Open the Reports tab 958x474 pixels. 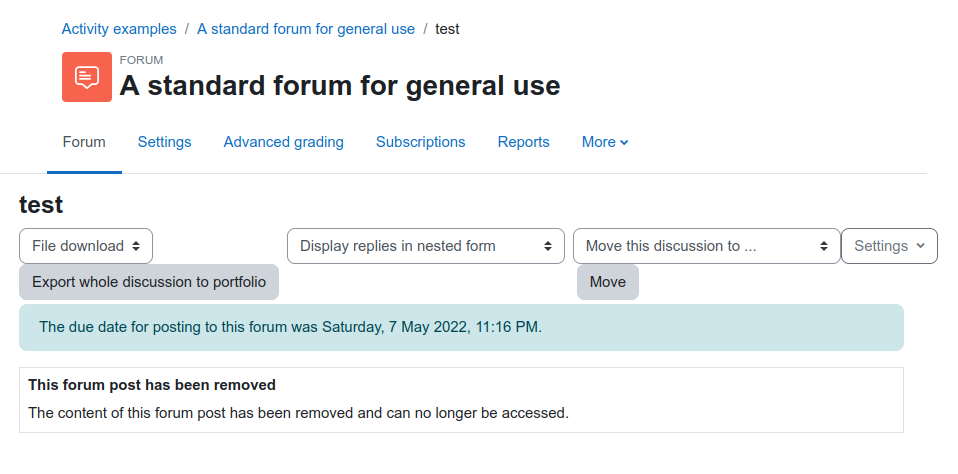[524, 142]
